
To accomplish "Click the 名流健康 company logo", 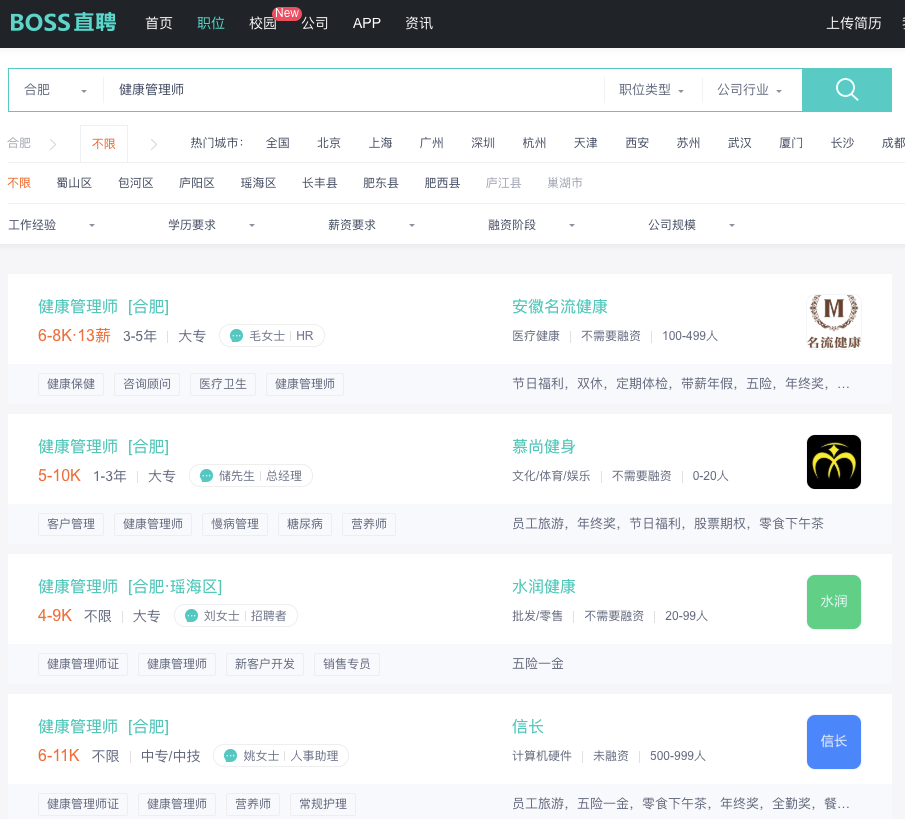I will click(x=833, y=321).
